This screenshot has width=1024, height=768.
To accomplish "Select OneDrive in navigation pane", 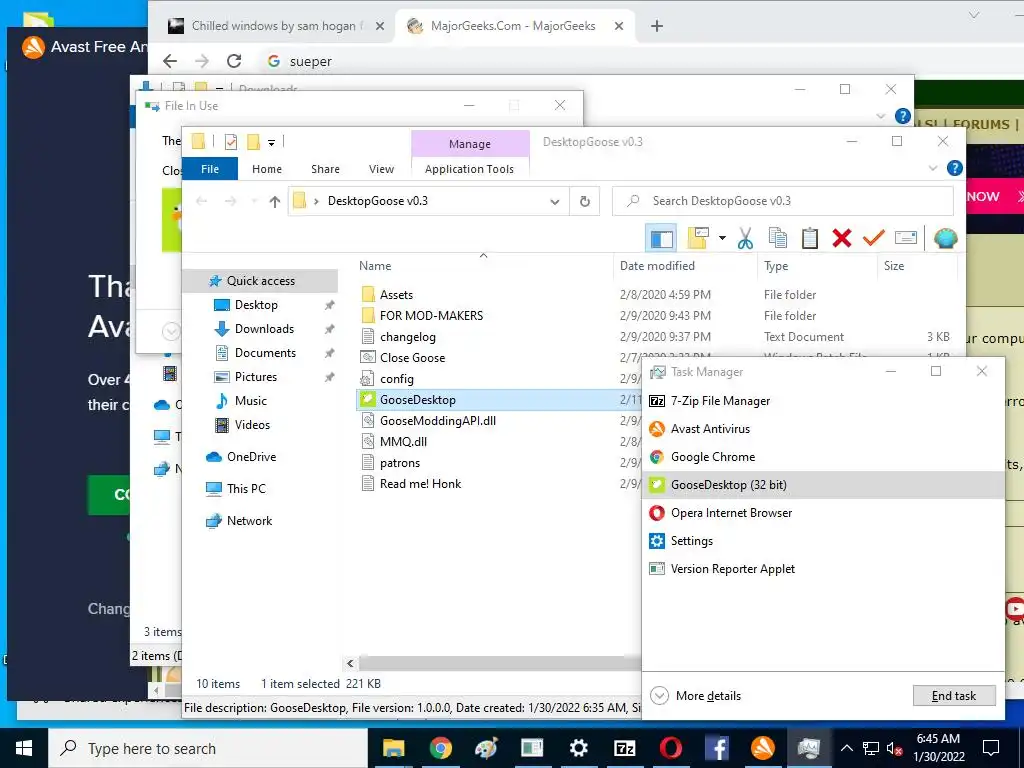I will pos(251,457).
